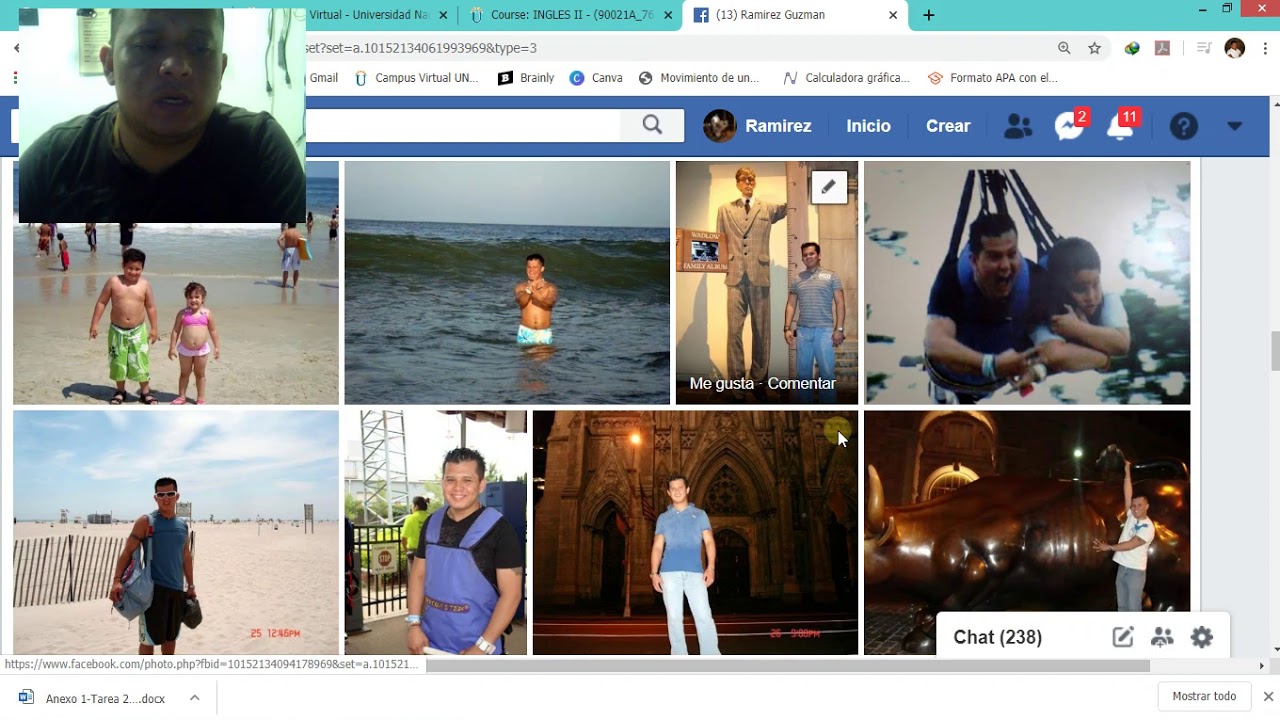Viewport: 1280px width, 720px height.
Task: Click the create group icon in Chat bar
Action: (x=1162, y=637)
